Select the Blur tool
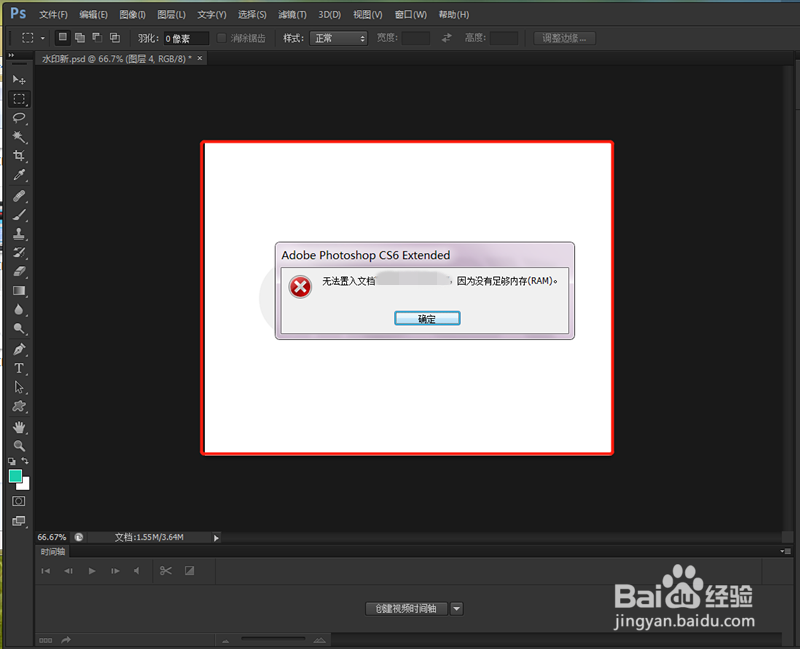The image size is (800, 649). tap(19, 310)
